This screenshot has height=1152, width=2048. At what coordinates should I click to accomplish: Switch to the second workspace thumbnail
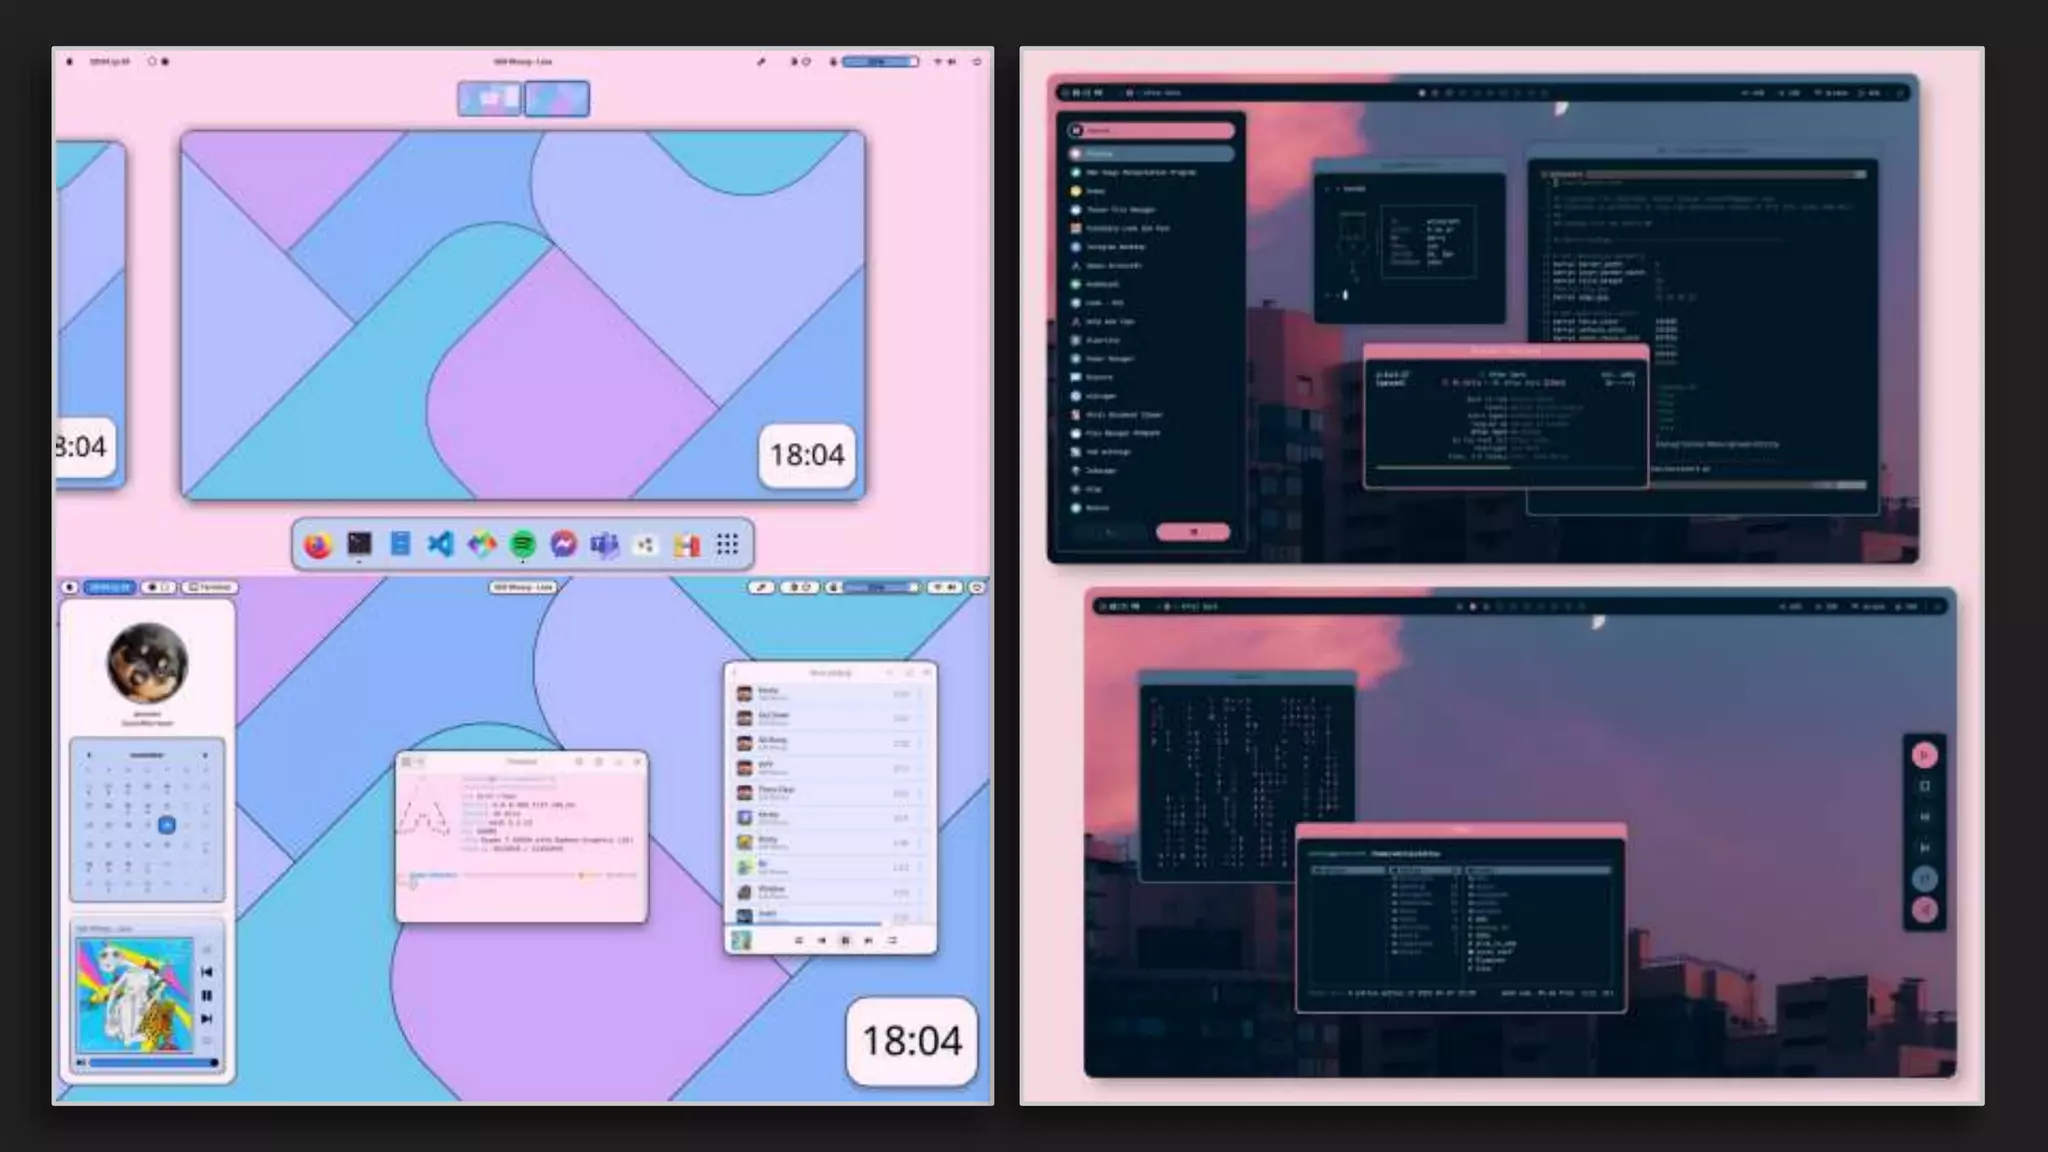click(557, 99)
